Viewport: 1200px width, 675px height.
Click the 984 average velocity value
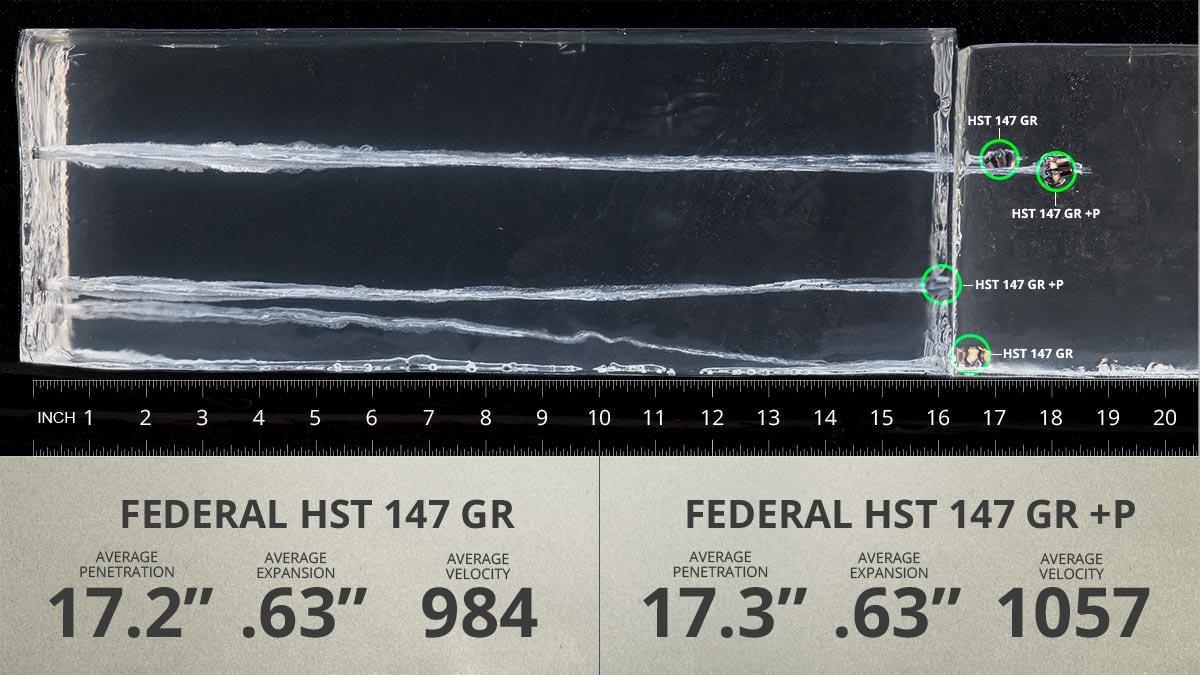(479, 614)
